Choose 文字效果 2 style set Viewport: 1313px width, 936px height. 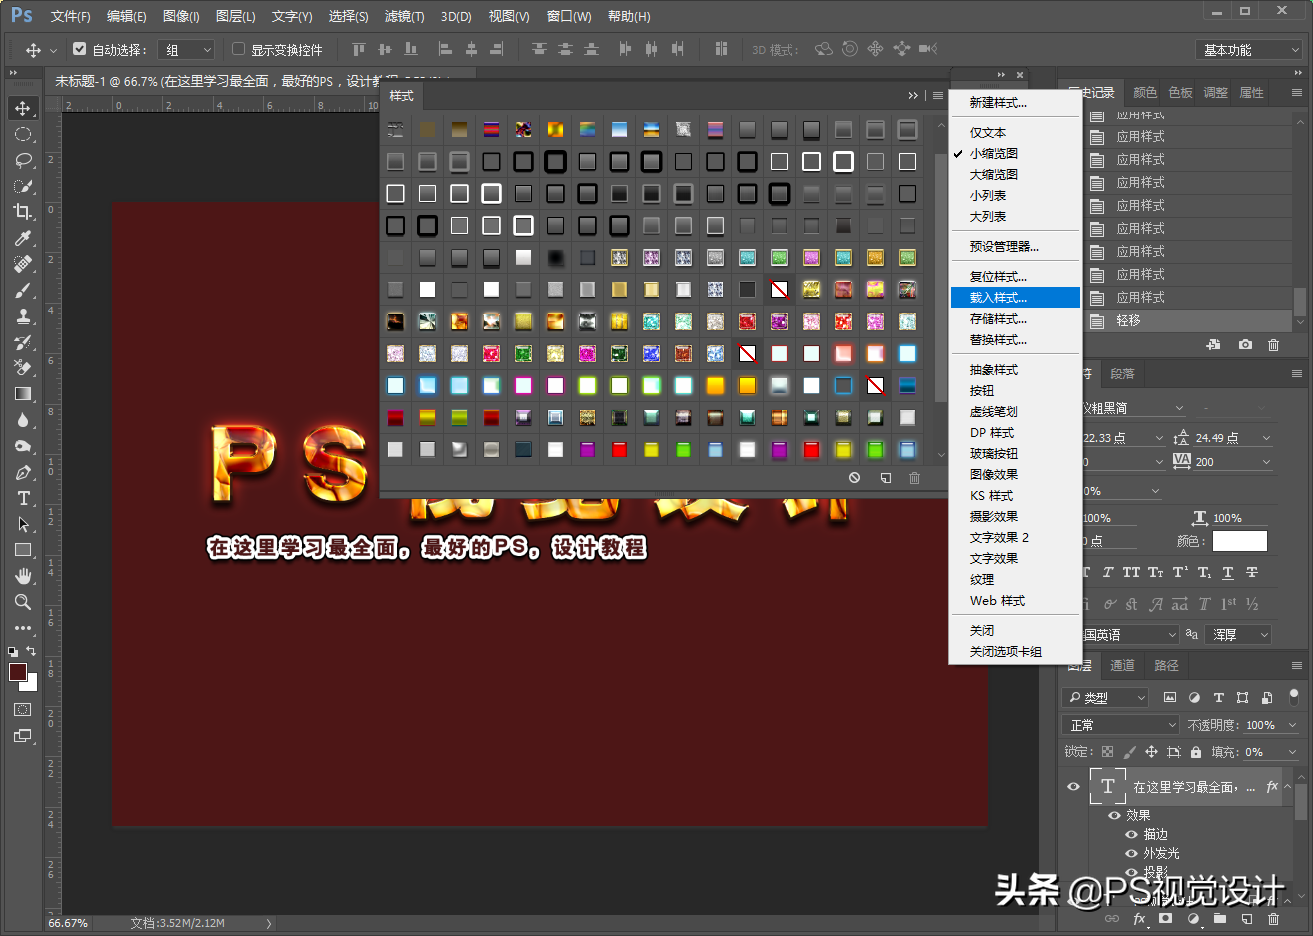tap(1015, 537)
